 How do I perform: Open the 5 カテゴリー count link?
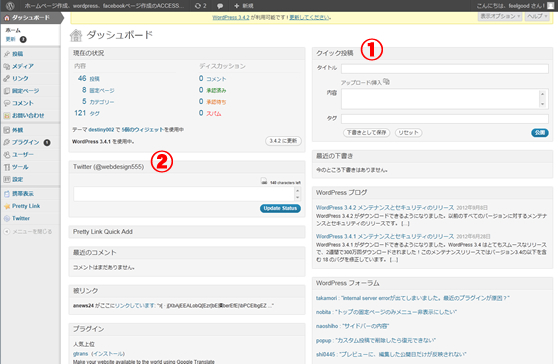(98, 101)
